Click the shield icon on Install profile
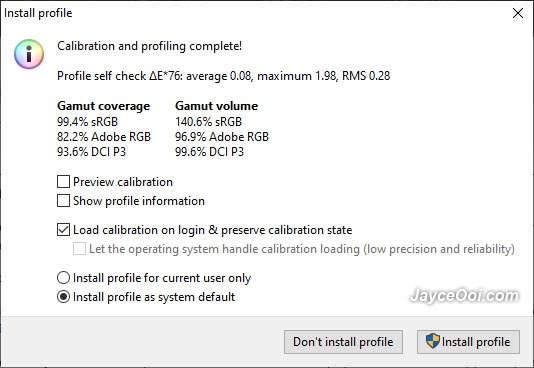 pos(433,341)
